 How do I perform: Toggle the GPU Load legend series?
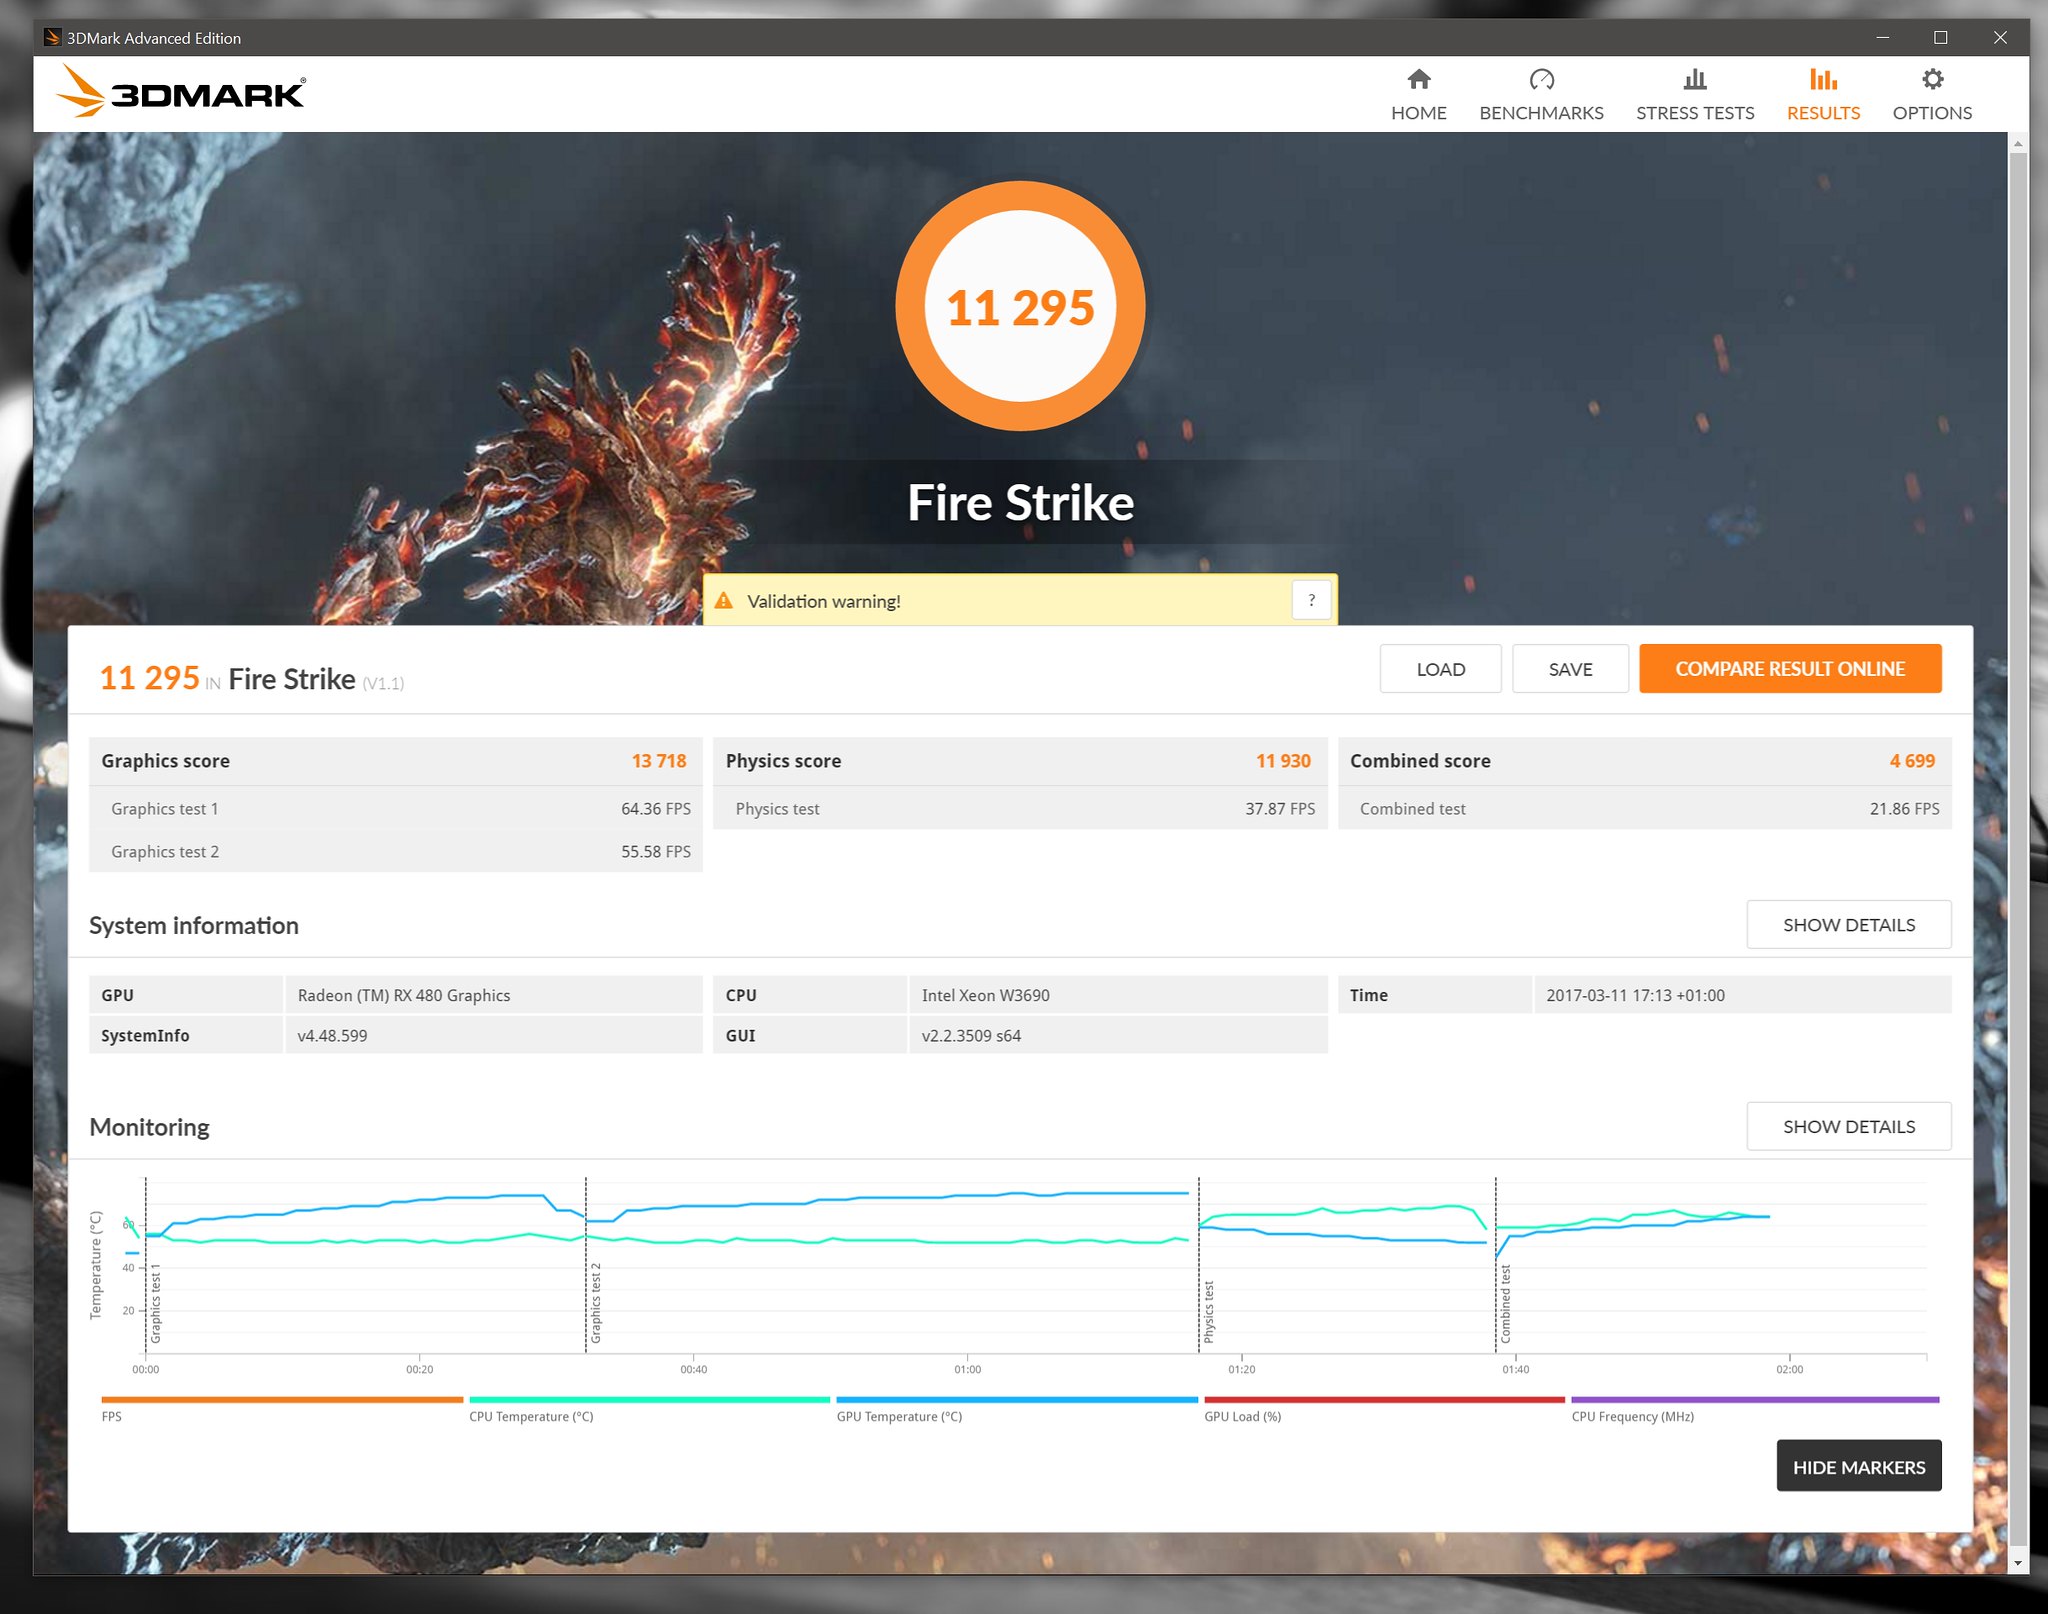[x=1384, y=1409]
